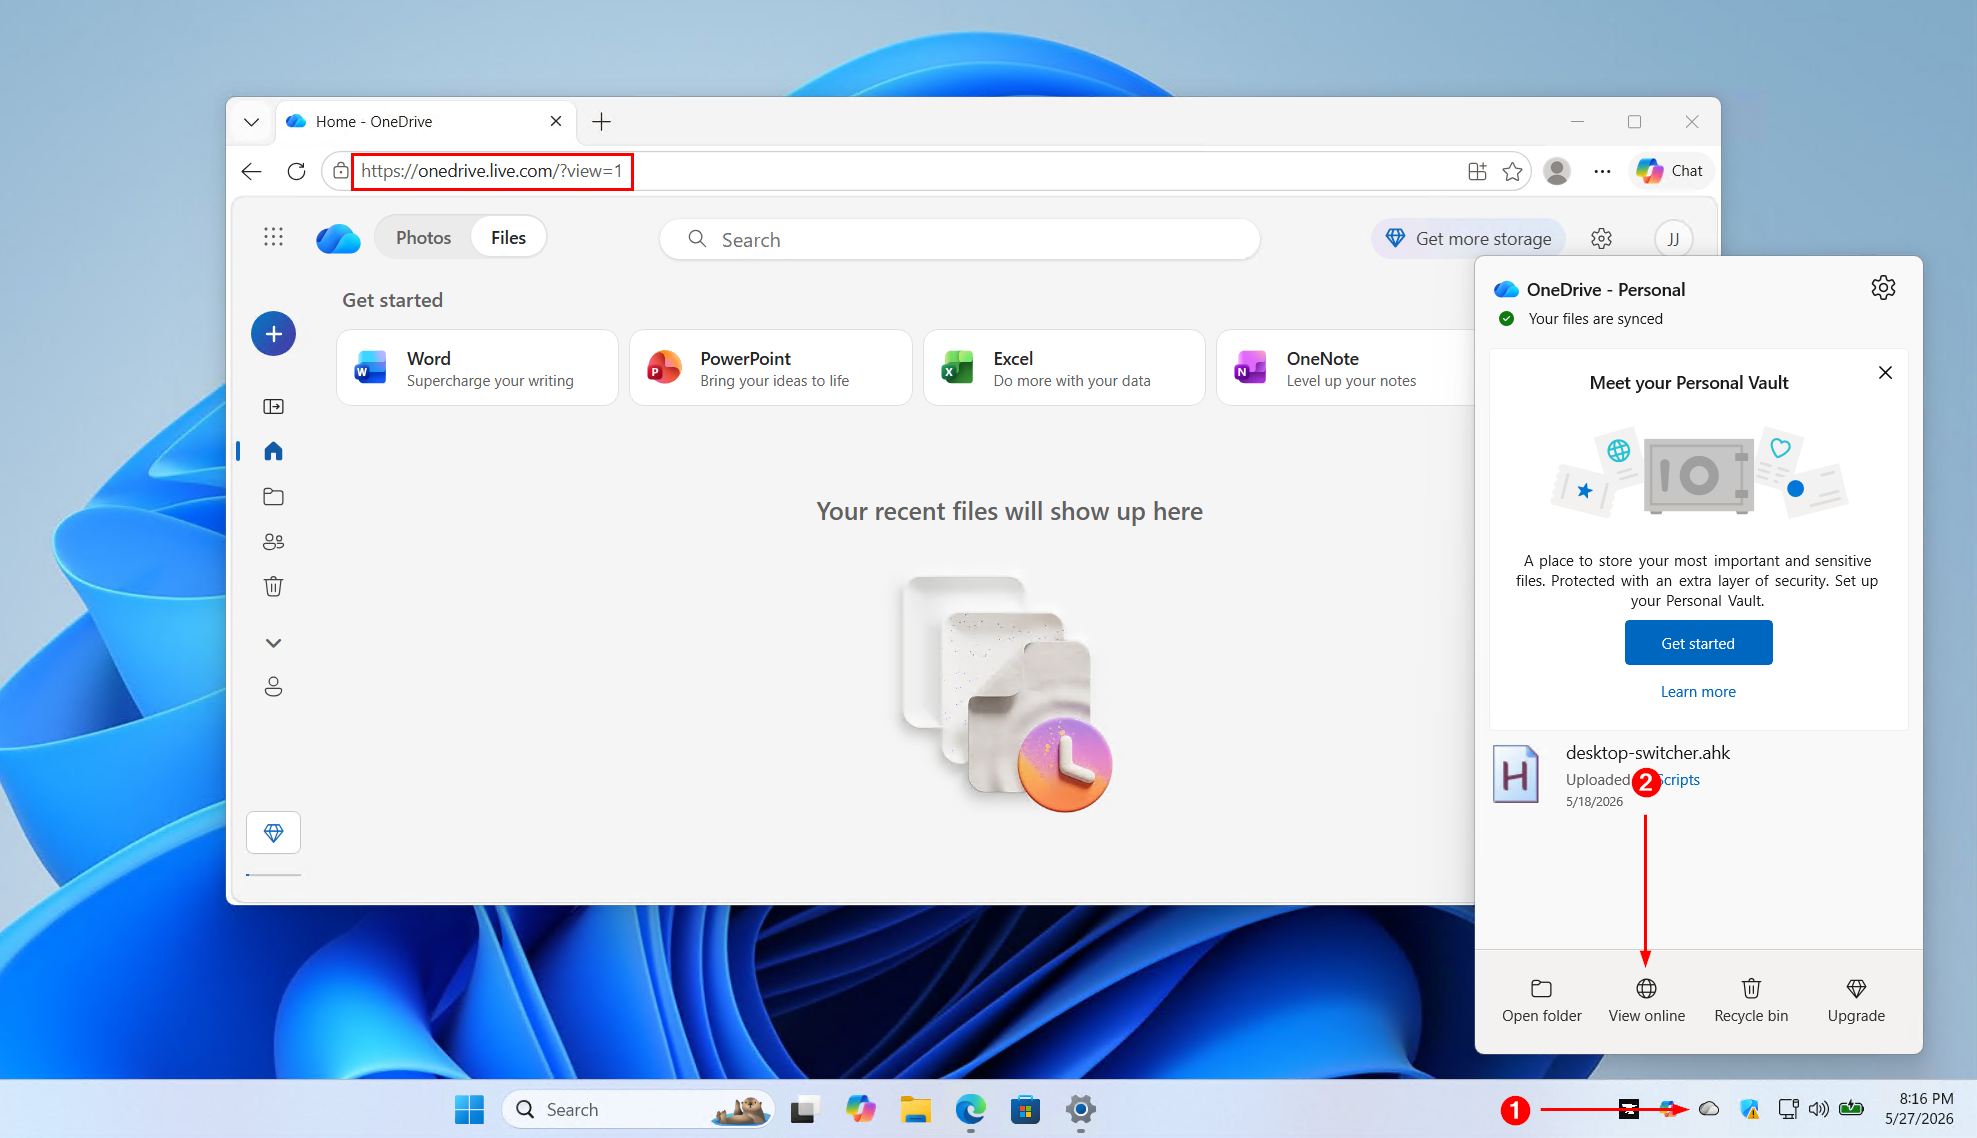
Task: Click the Get more storage button
Action: point(1468,239)
